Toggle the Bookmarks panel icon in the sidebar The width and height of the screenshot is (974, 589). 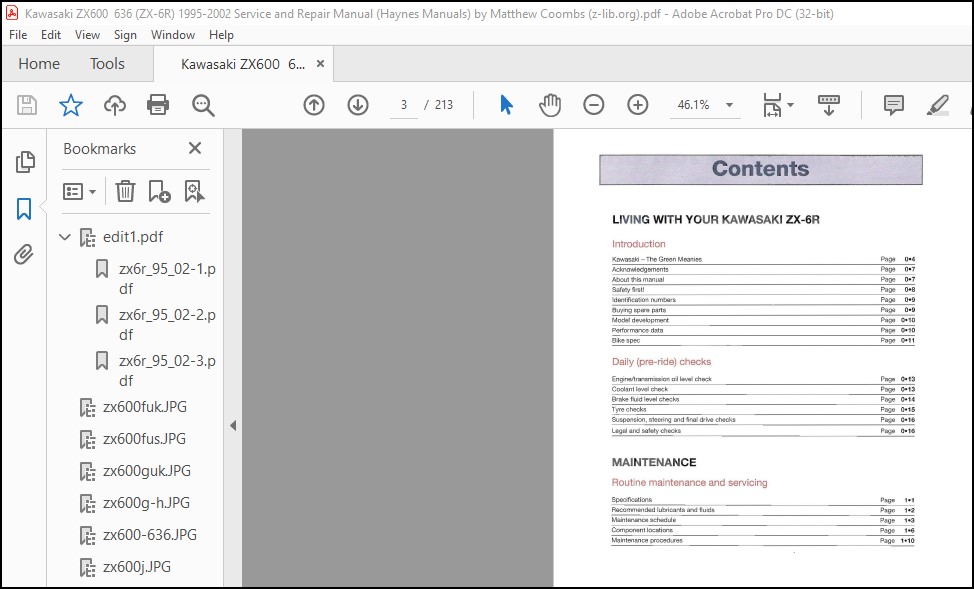point(24,209)
